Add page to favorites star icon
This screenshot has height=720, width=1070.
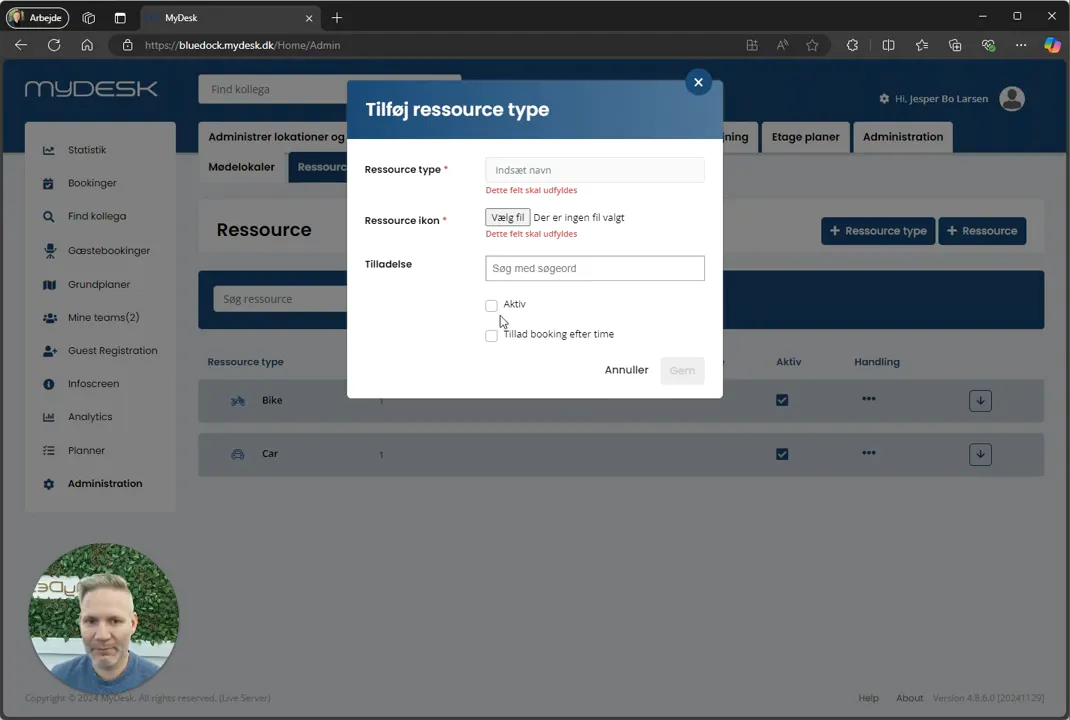coord(812,45)
